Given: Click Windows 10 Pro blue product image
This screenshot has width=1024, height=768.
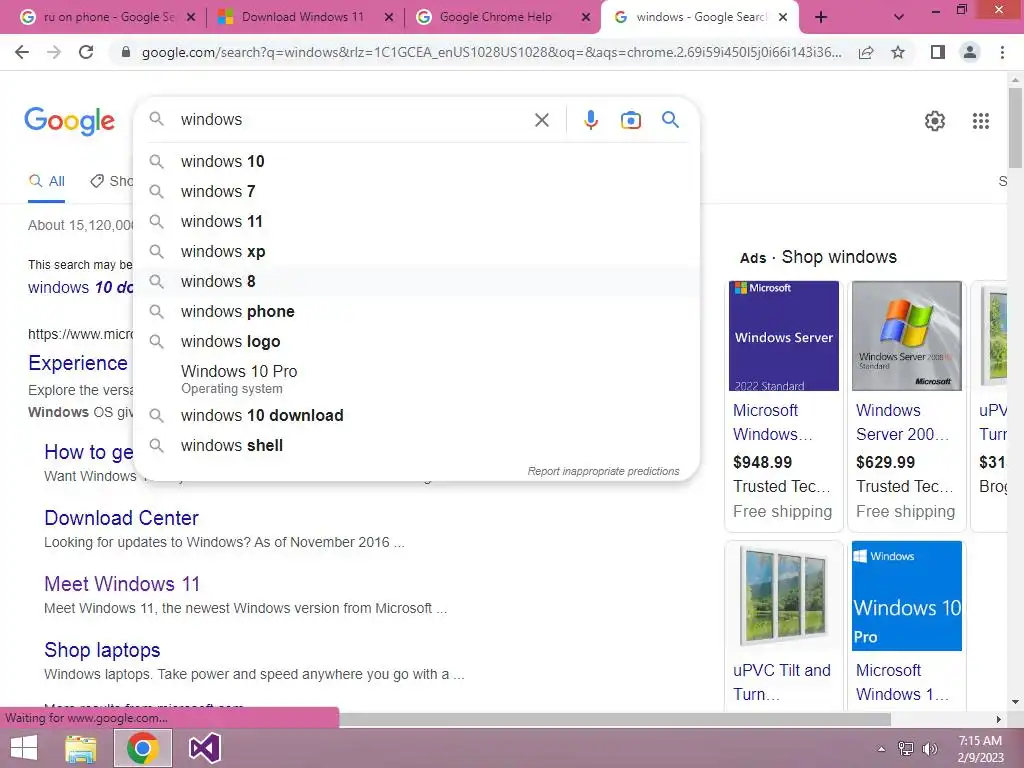Looking at the screenshot, I should (906, 596).
